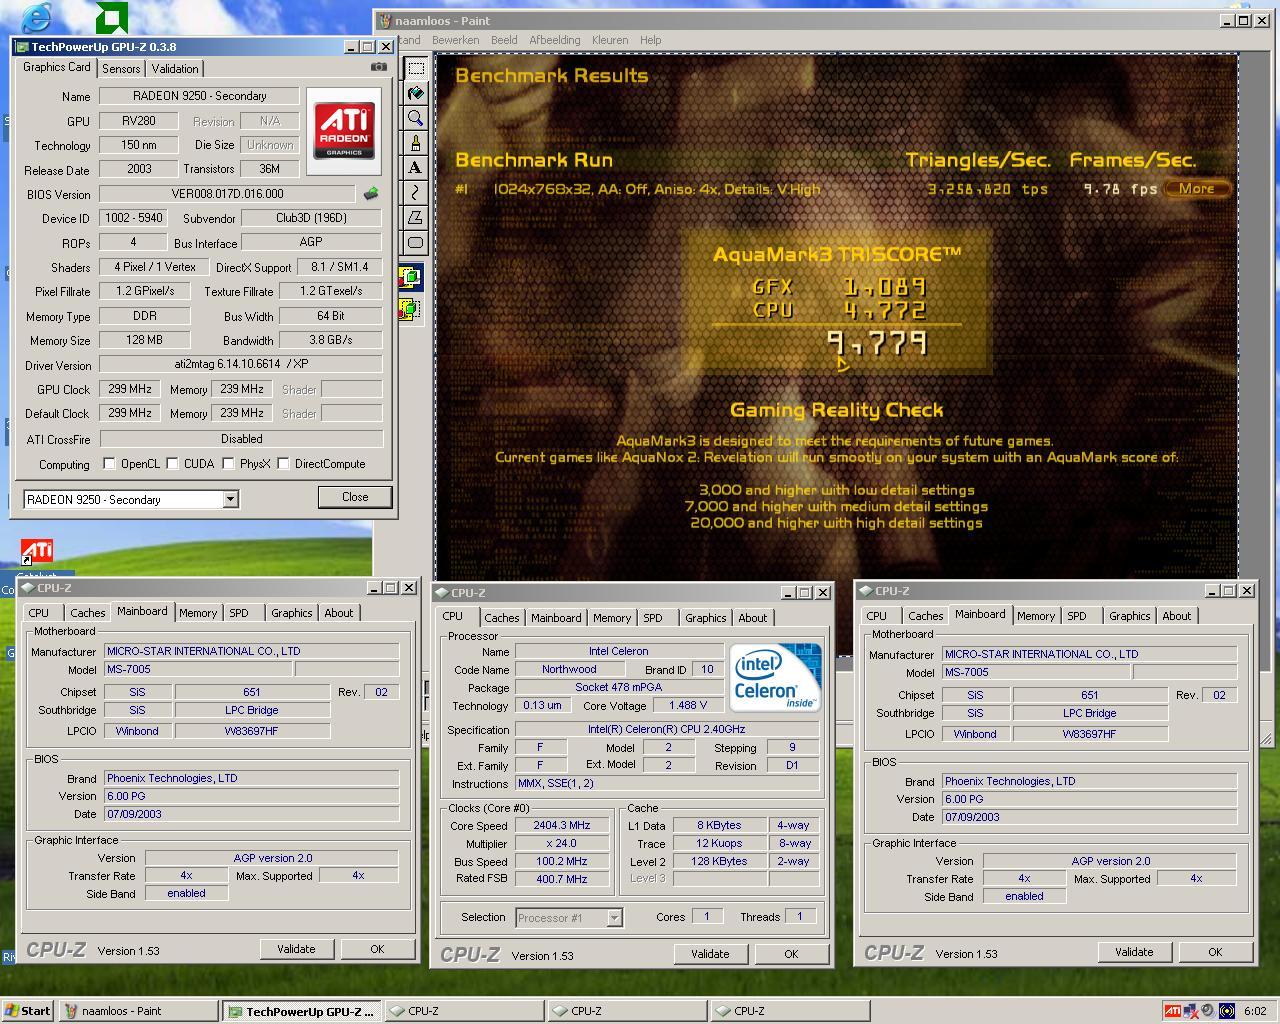Open Graphics tab in right CPU-Z window
1280x1024 pixels.
(1129, 616)
